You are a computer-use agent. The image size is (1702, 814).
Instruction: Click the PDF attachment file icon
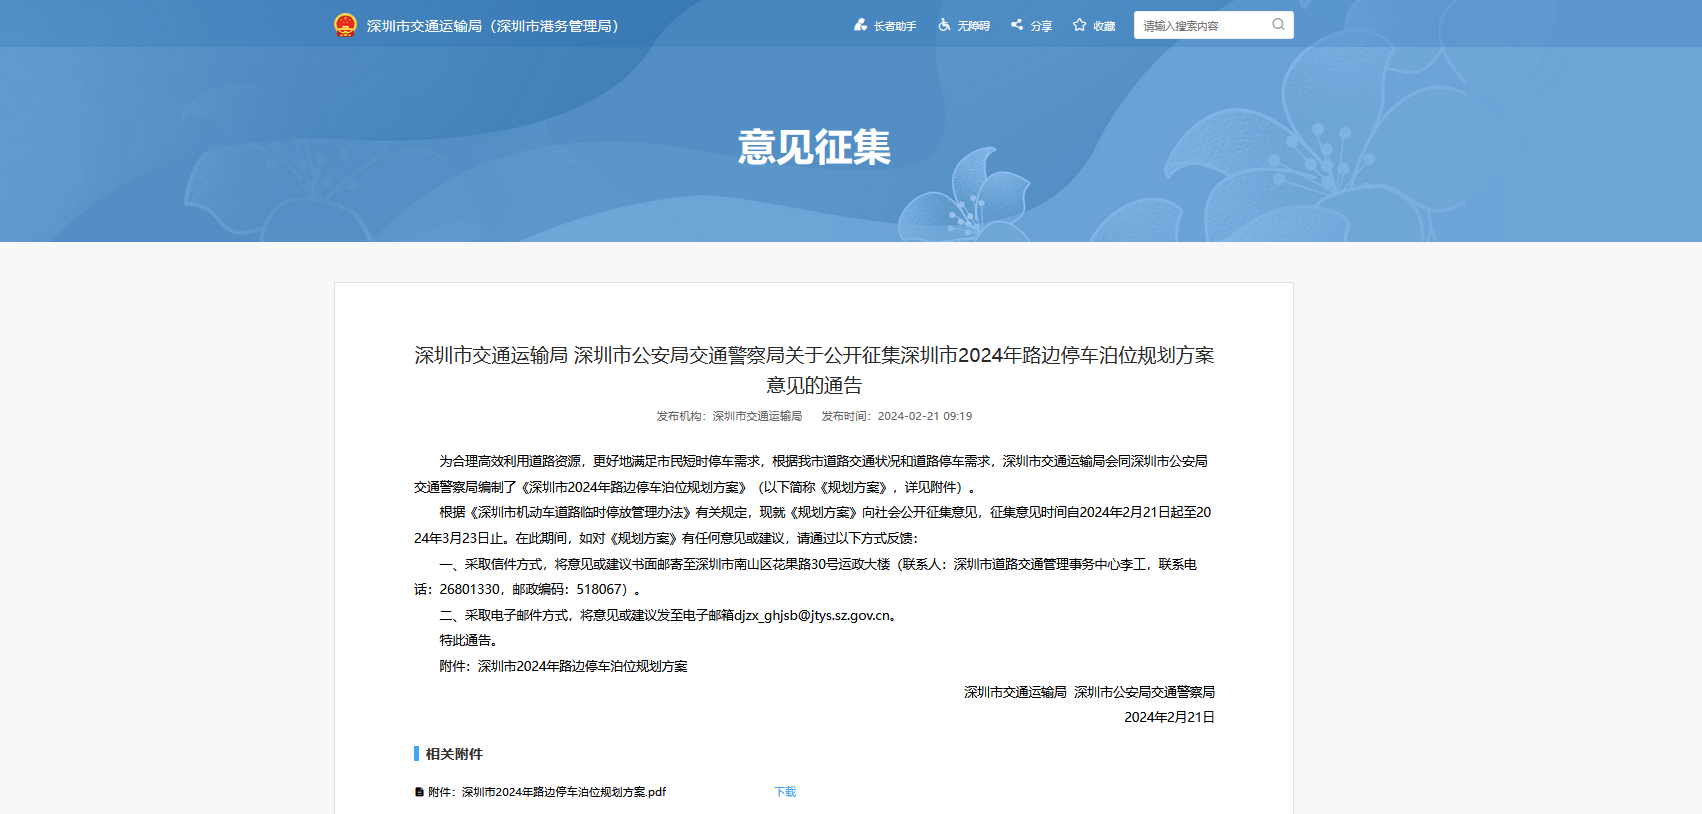[x=419, y=792]
